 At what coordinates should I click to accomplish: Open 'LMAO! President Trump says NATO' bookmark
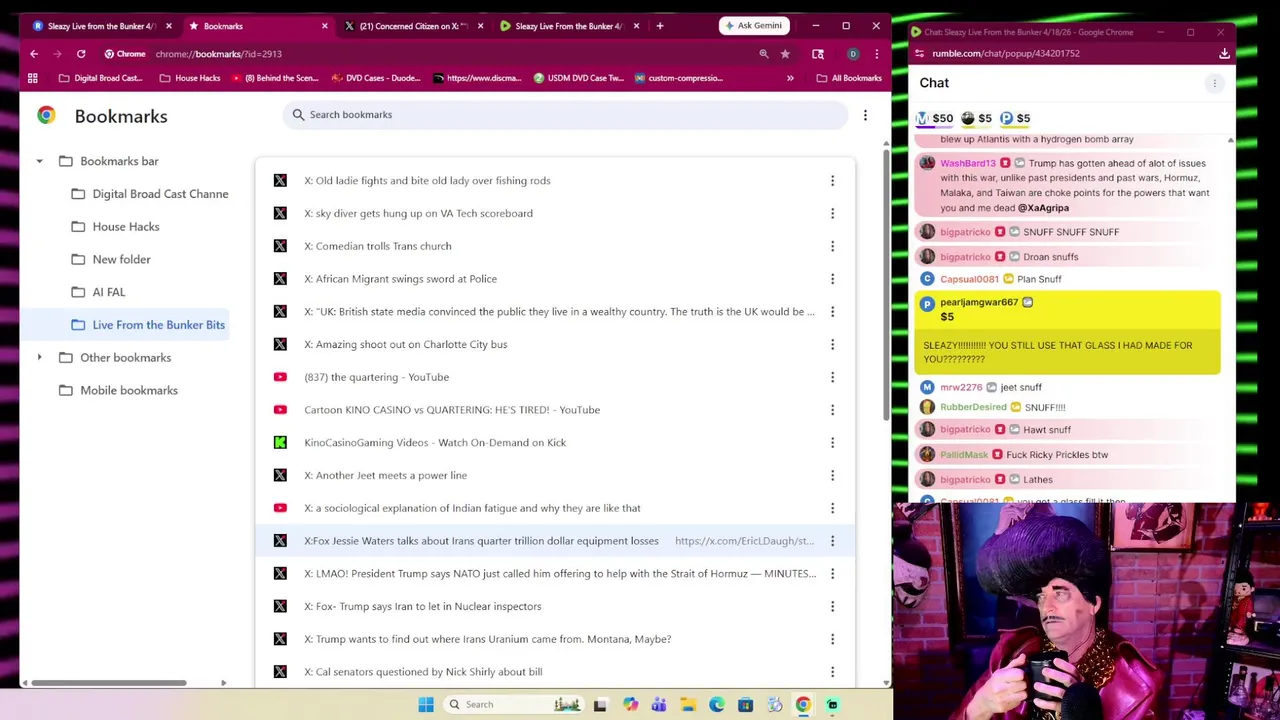(560, 574)
